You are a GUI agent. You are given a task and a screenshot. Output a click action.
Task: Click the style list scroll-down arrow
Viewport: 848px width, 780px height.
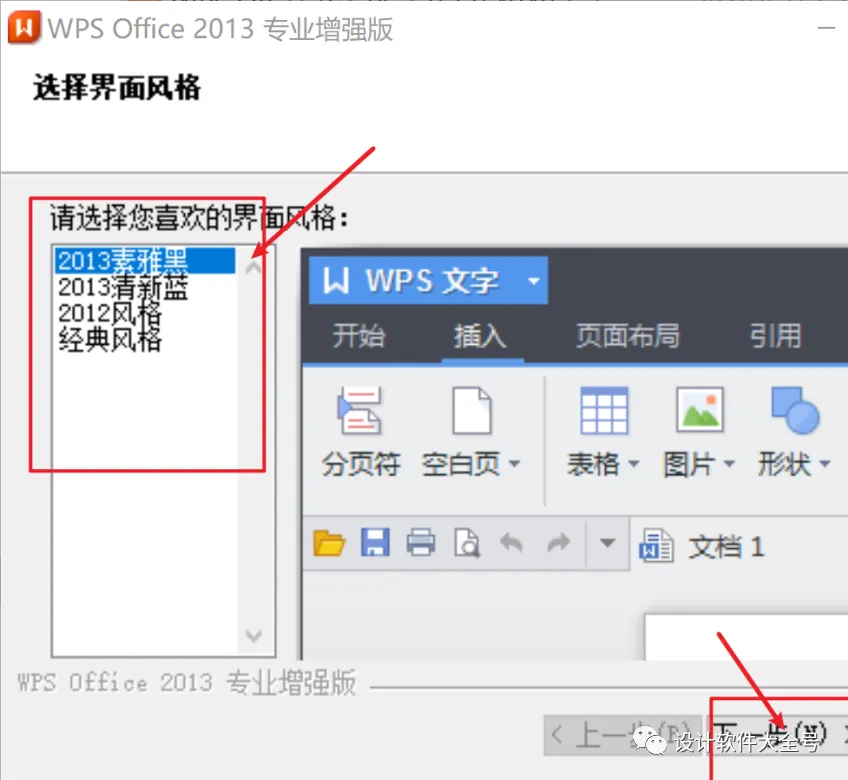[x=254, y=636]
